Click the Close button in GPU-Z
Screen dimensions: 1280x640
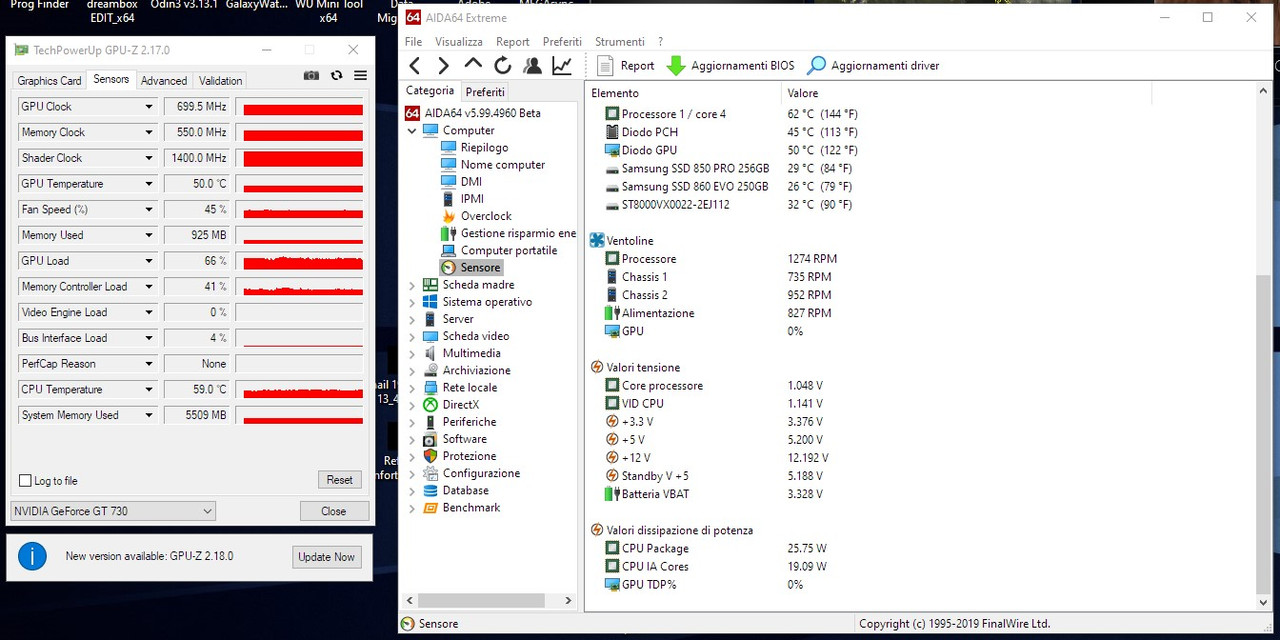pyautogui.click(x=333, y=511)
